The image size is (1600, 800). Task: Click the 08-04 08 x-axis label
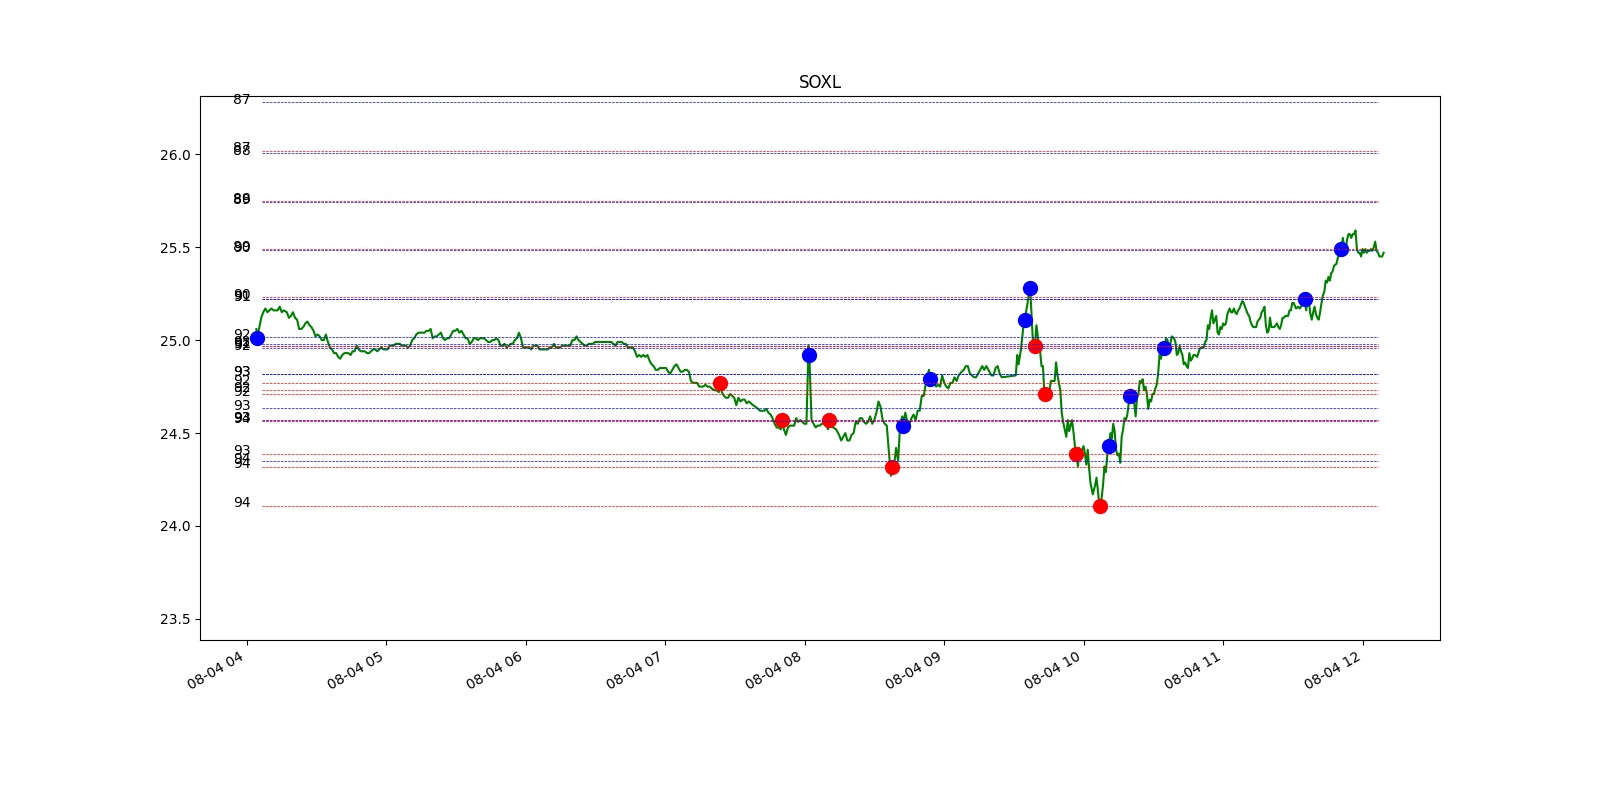tap(775, 668)
